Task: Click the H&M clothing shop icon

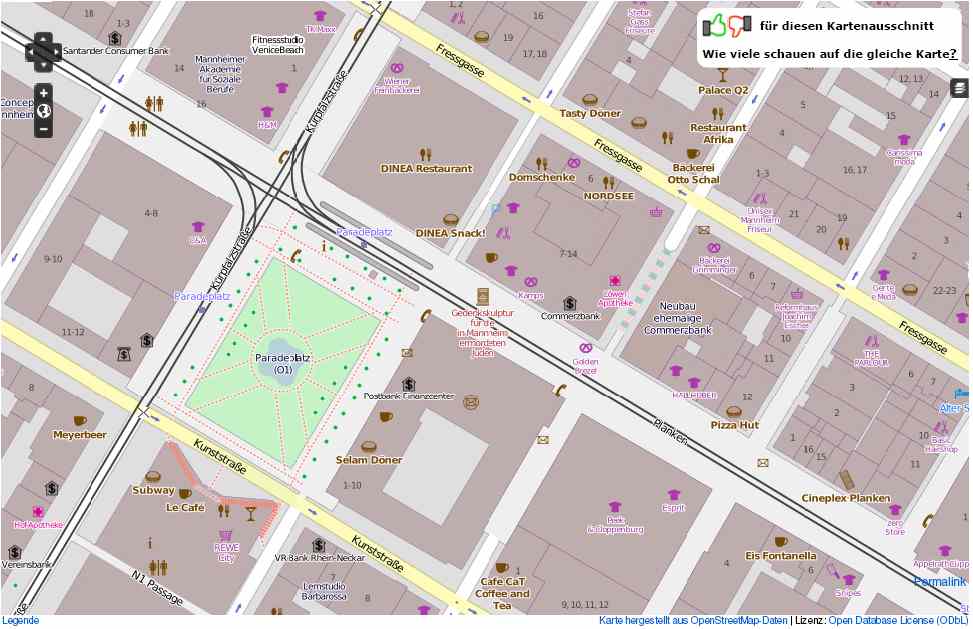Action: [x=267, y=112]
